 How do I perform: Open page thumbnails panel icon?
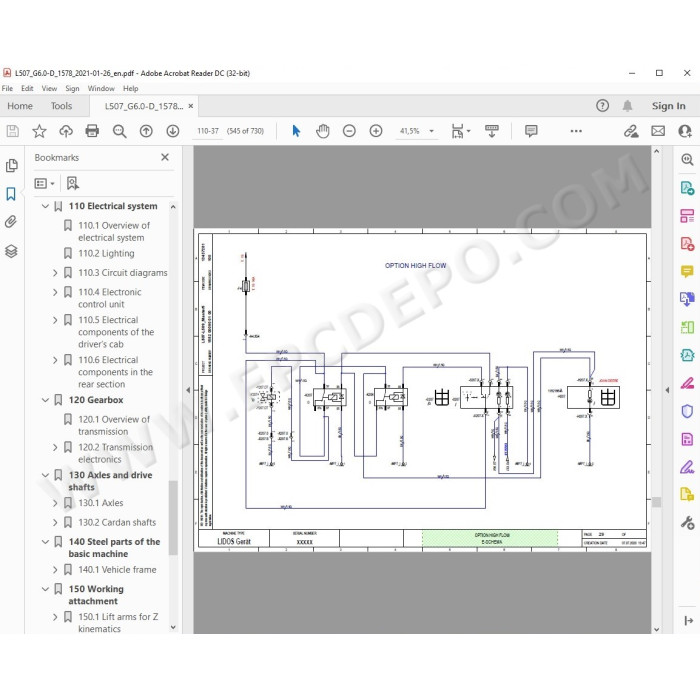tap(12, 166)
